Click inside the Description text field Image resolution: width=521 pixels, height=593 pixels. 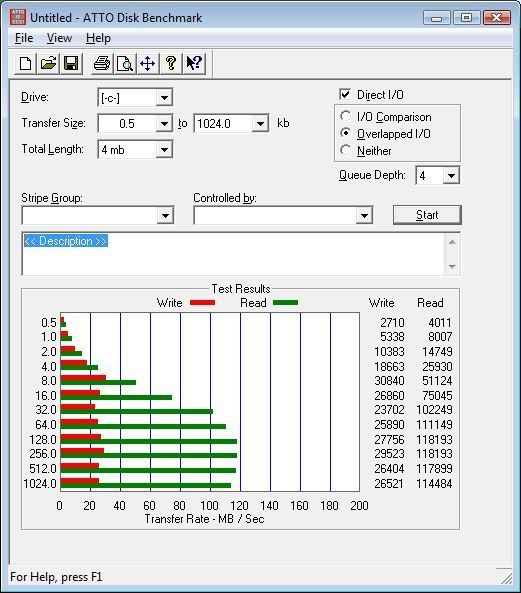click(x=233, y=254)
